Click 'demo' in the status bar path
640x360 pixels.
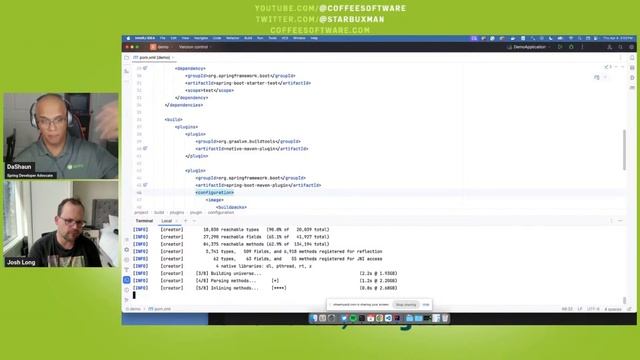133,309
